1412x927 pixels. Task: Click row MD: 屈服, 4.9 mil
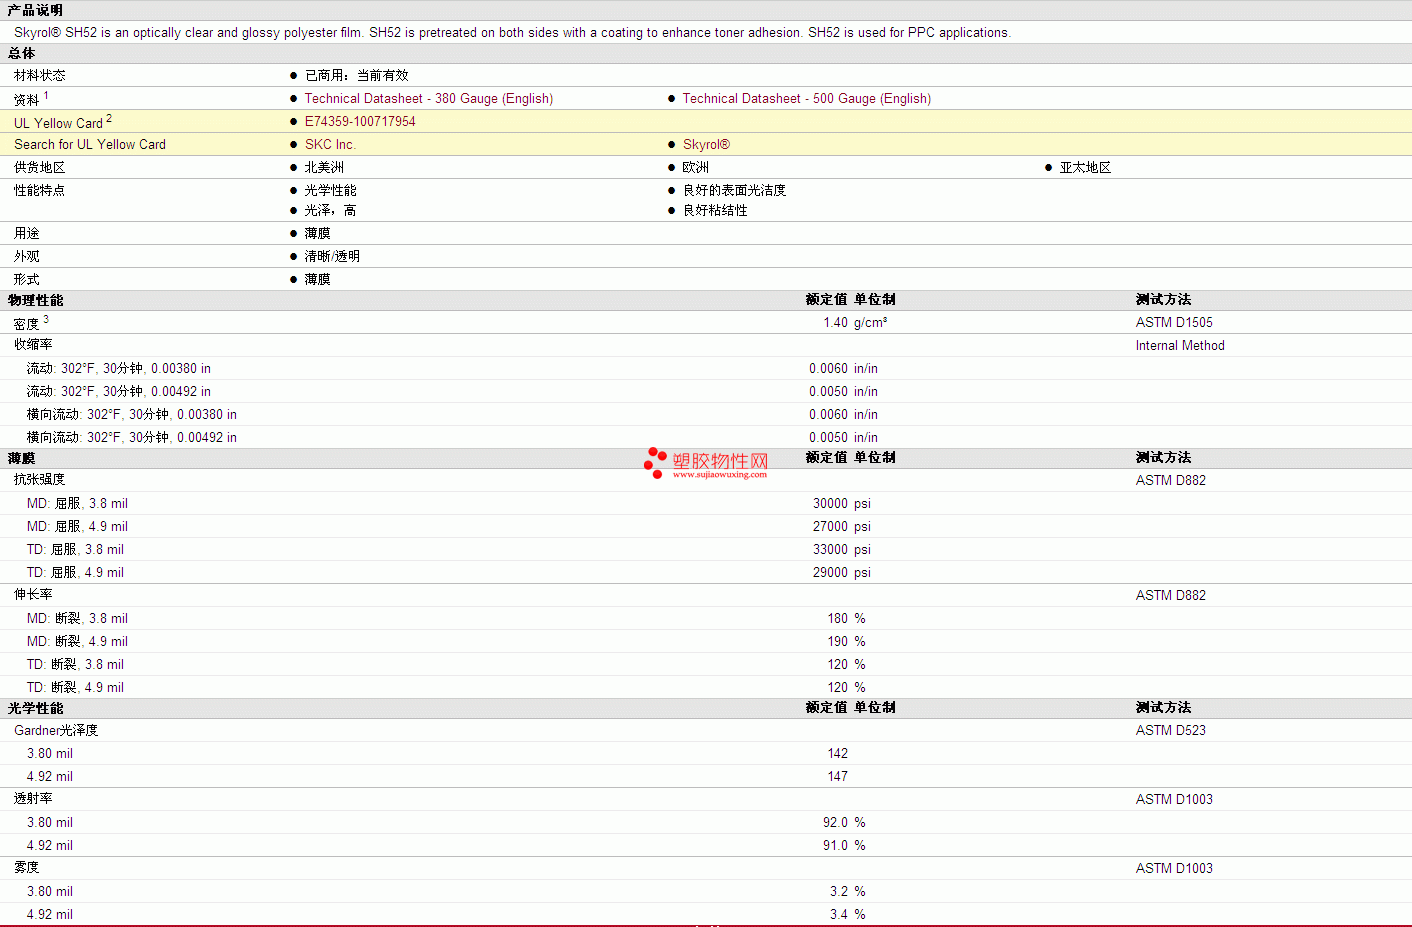click(706, 526)
